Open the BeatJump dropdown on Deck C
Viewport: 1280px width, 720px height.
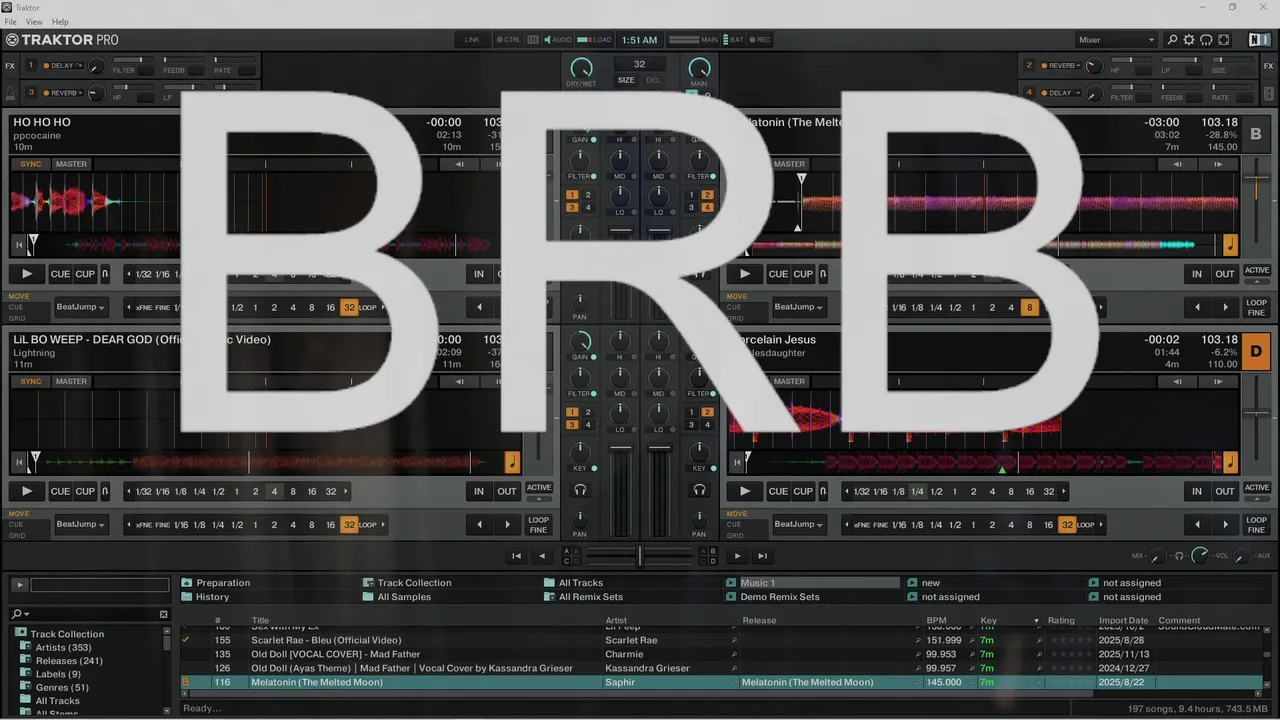coord(80,524)
